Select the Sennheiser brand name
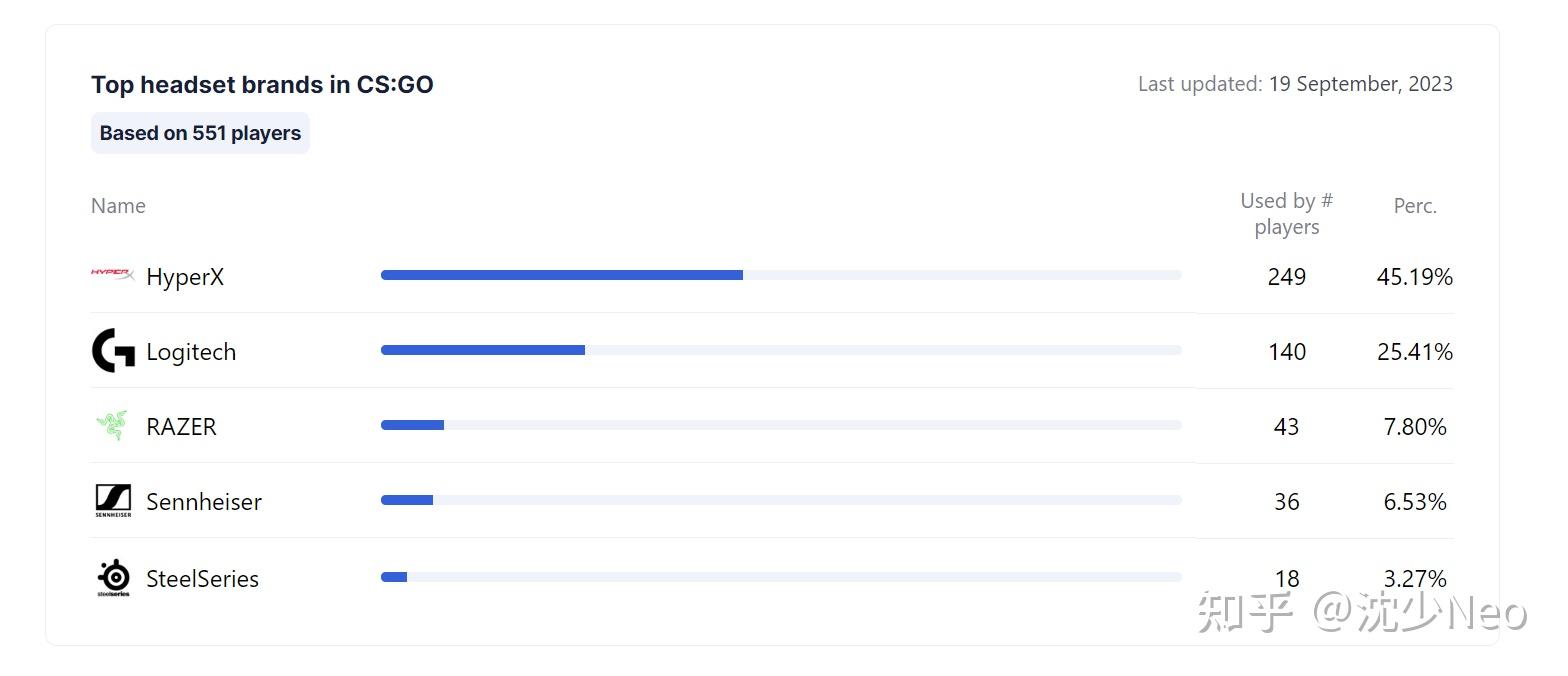The image size is (1568, 676). pyautogui.click(x=204, y=502)
